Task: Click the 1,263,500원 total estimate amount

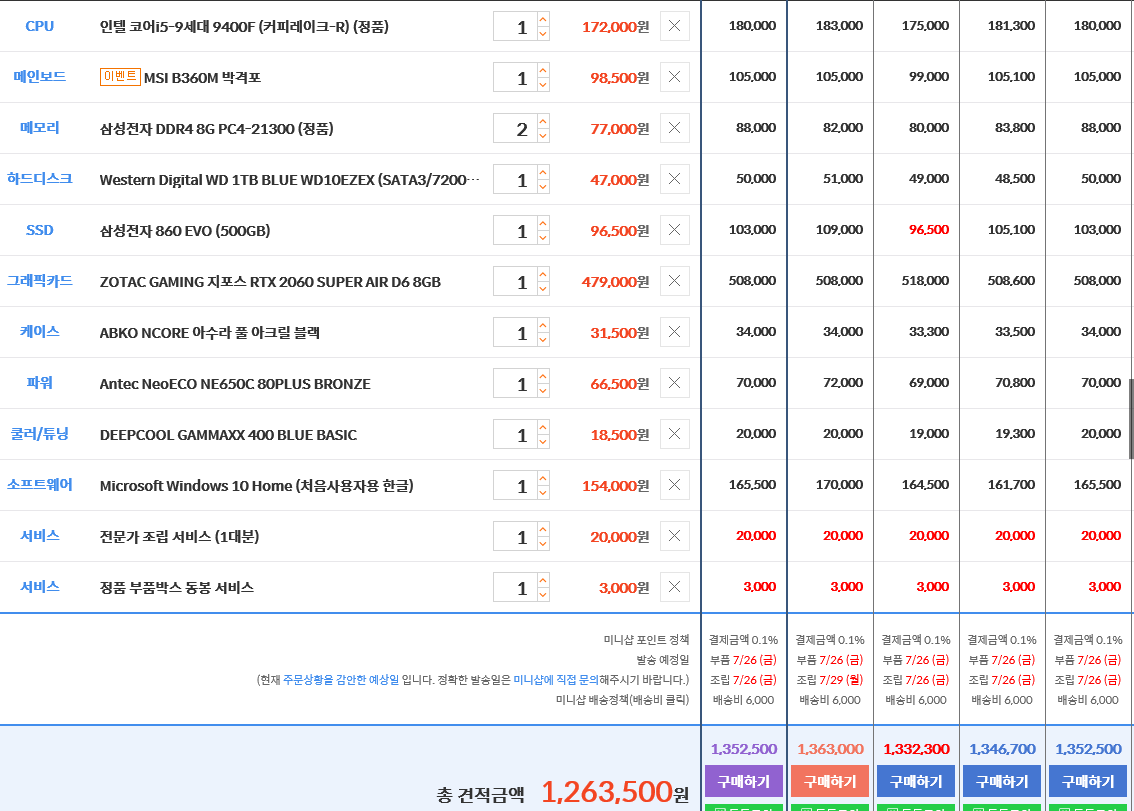Action: (x=615, y=792)
